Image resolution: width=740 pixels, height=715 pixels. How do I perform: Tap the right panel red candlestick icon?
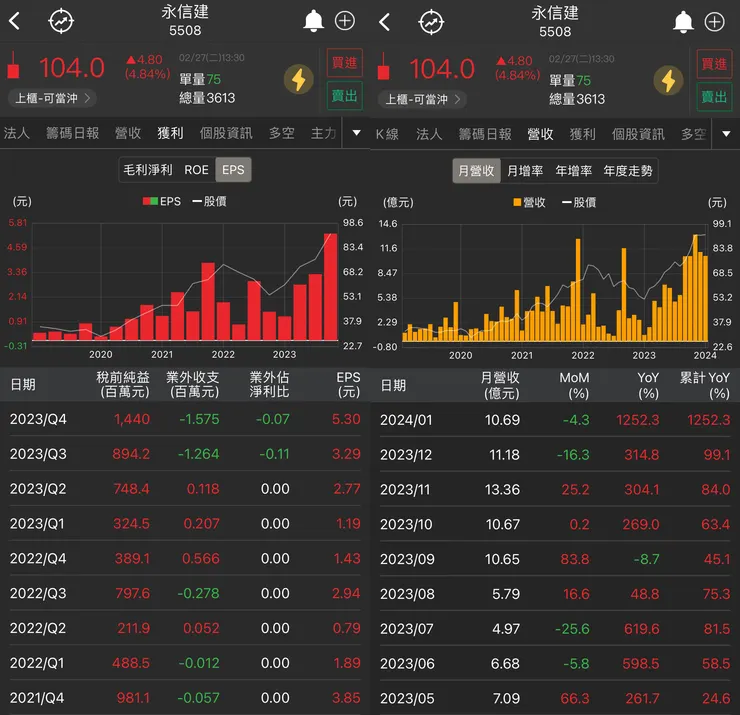coord(383,67)
